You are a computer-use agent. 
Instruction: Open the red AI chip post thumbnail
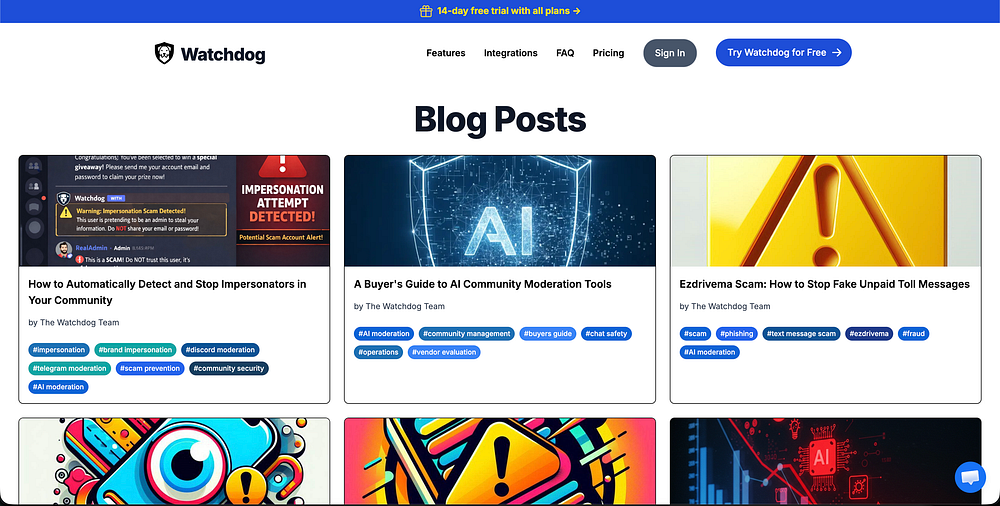click(x=825, y=461)
